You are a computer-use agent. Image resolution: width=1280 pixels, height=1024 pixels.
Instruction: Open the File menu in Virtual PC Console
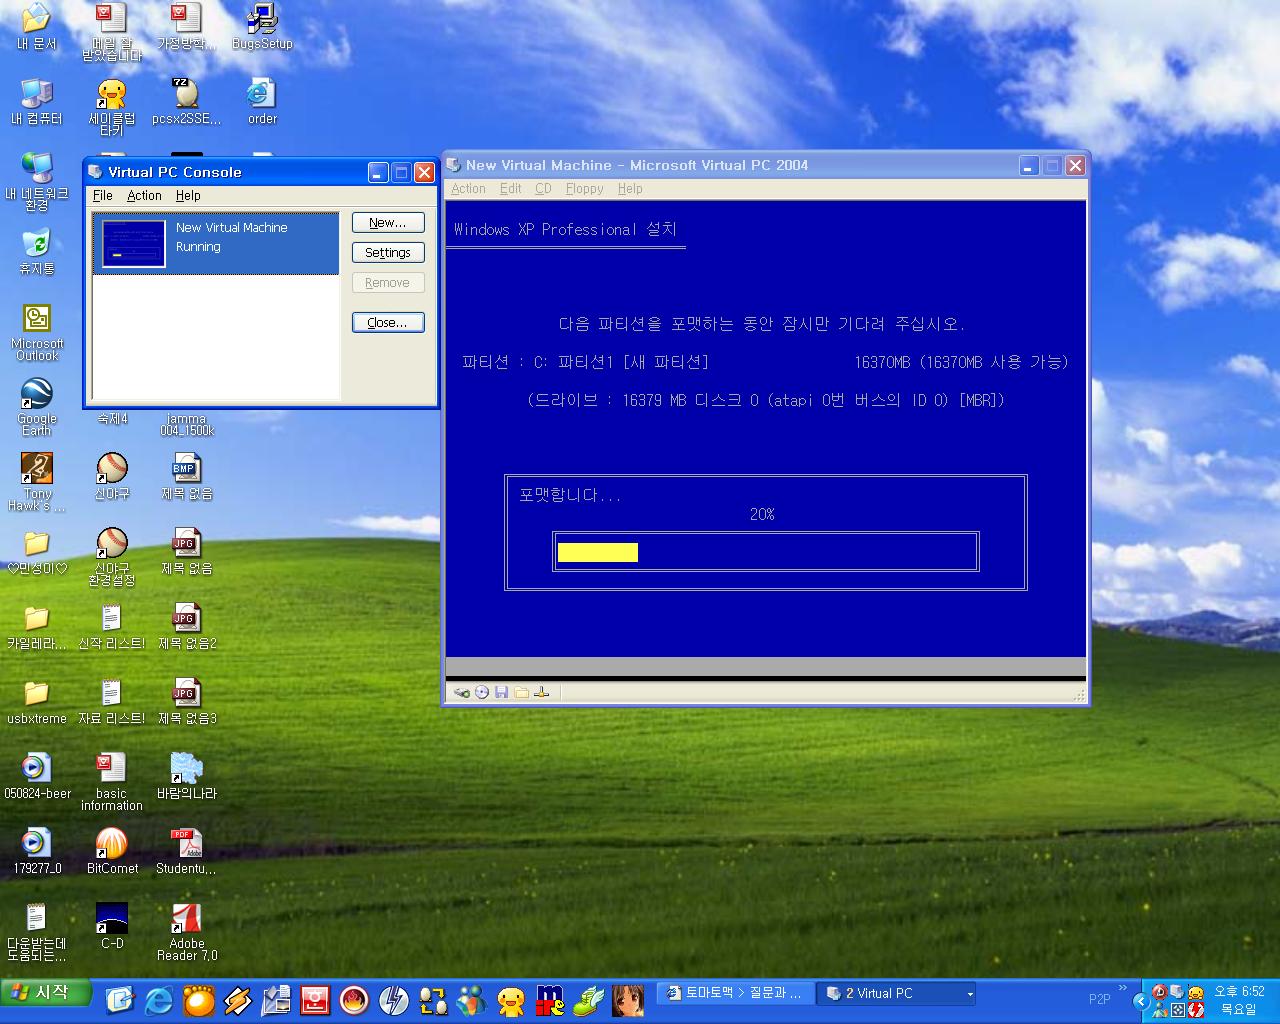click(102, 196)
